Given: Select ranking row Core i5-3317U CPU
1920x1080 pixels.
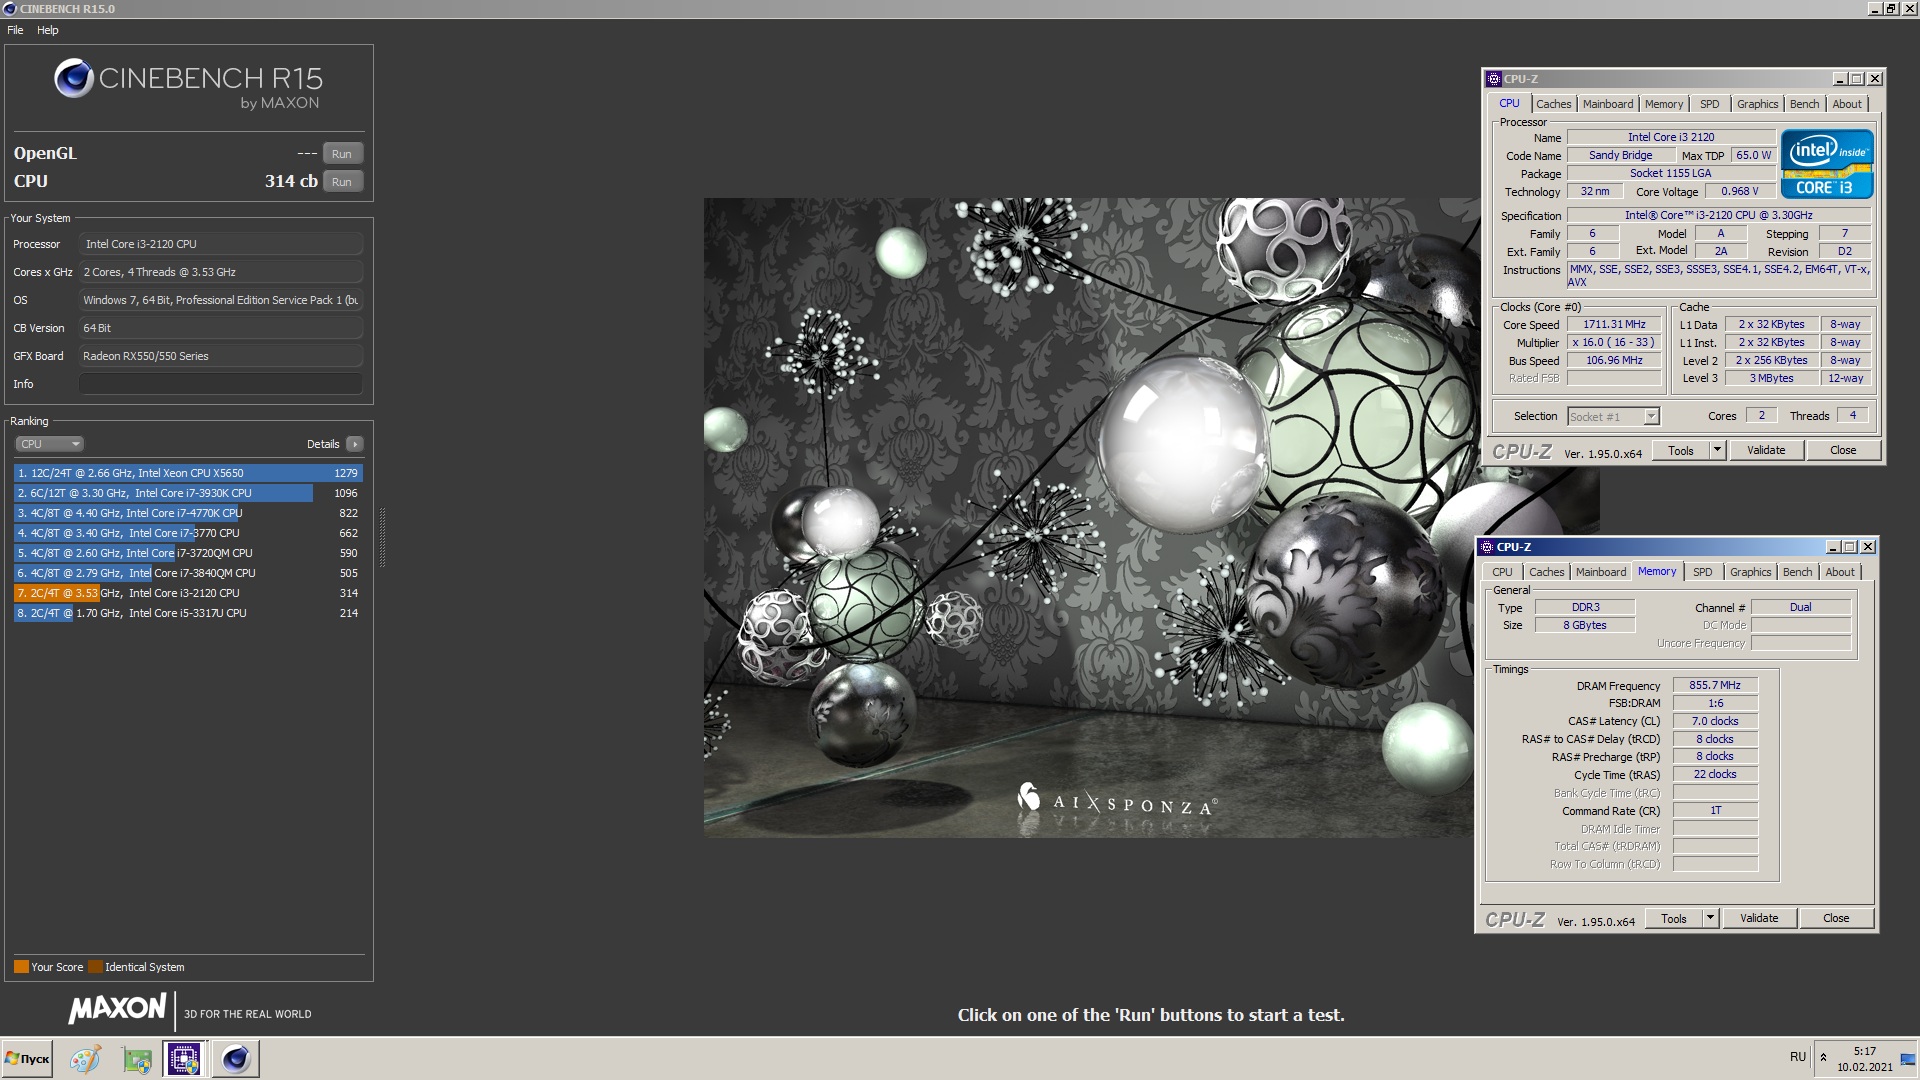Looking at the screenshot, I should click(x=188, y=613).
